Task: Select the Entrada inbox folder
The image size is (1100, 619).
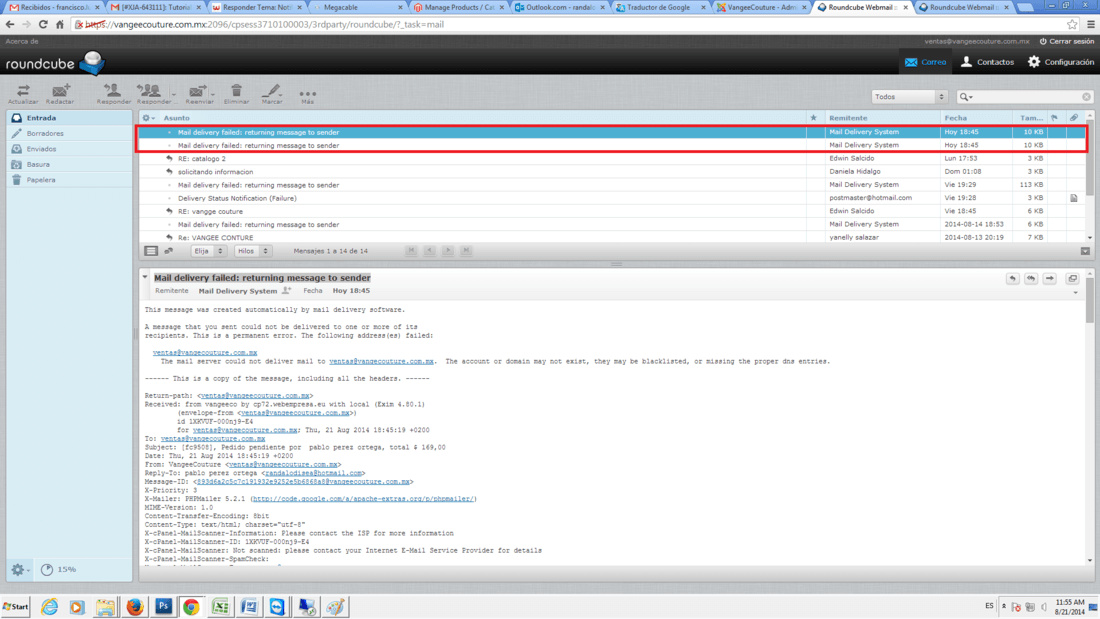Action: [69, 118]
